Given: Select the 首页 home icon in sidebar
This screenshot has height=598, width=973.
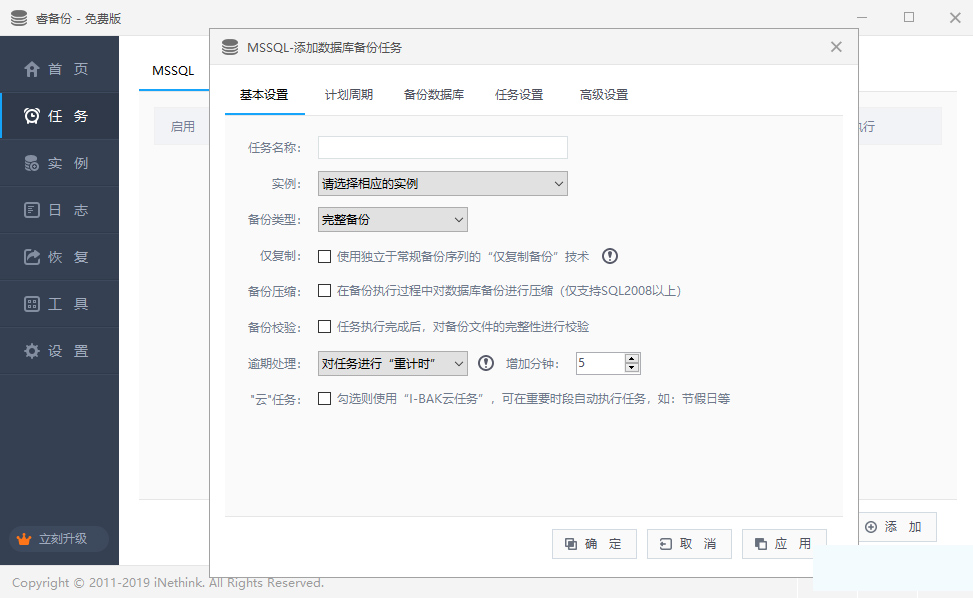Looking at the screenshot, I should (x=35, y=67).
